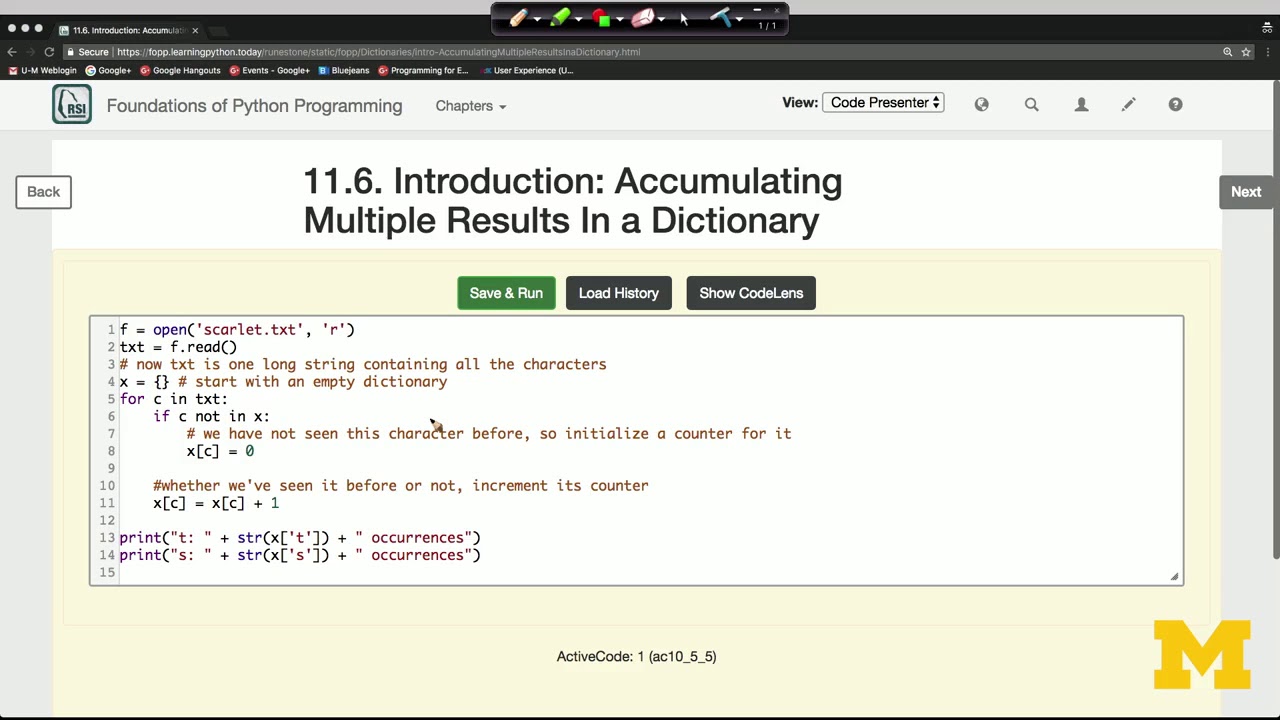Screen dimensions: 1280x720
Task: Click the print "s: " occurrences line
Action: coord(300,555)
